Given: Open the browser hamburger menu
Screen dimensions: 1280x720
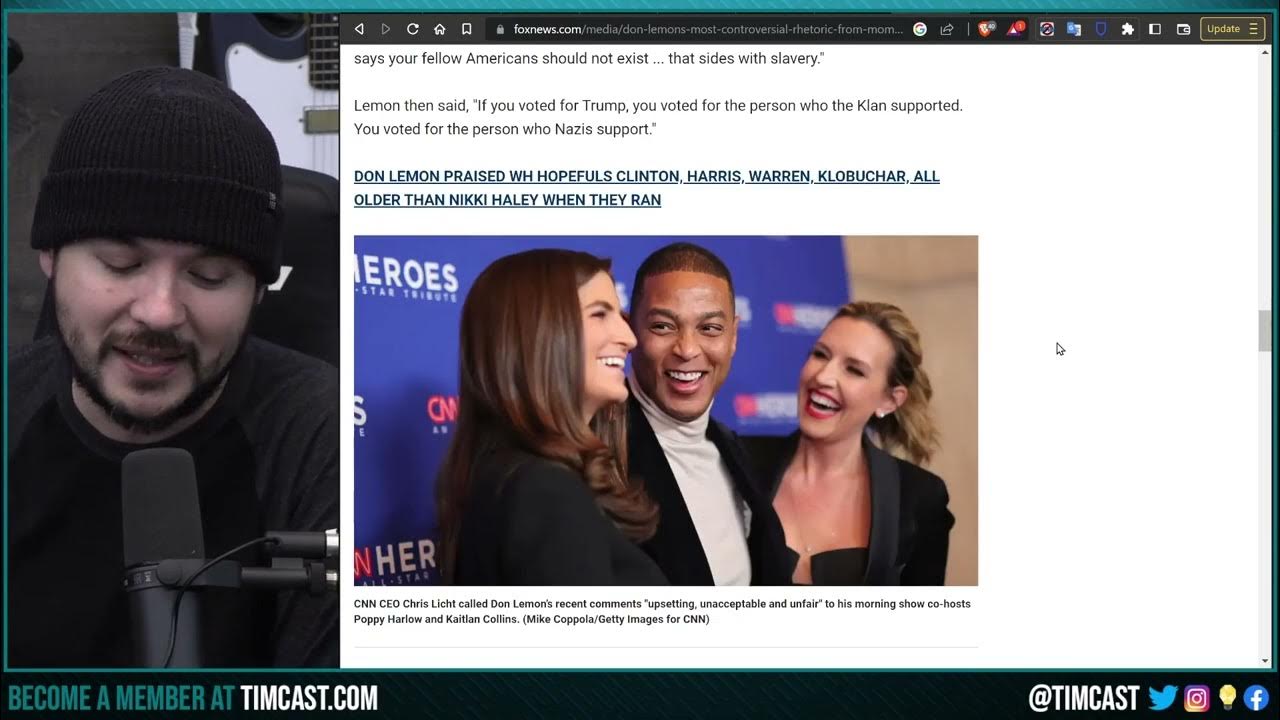Looking at the screenshot, I should click(1254, 29).
